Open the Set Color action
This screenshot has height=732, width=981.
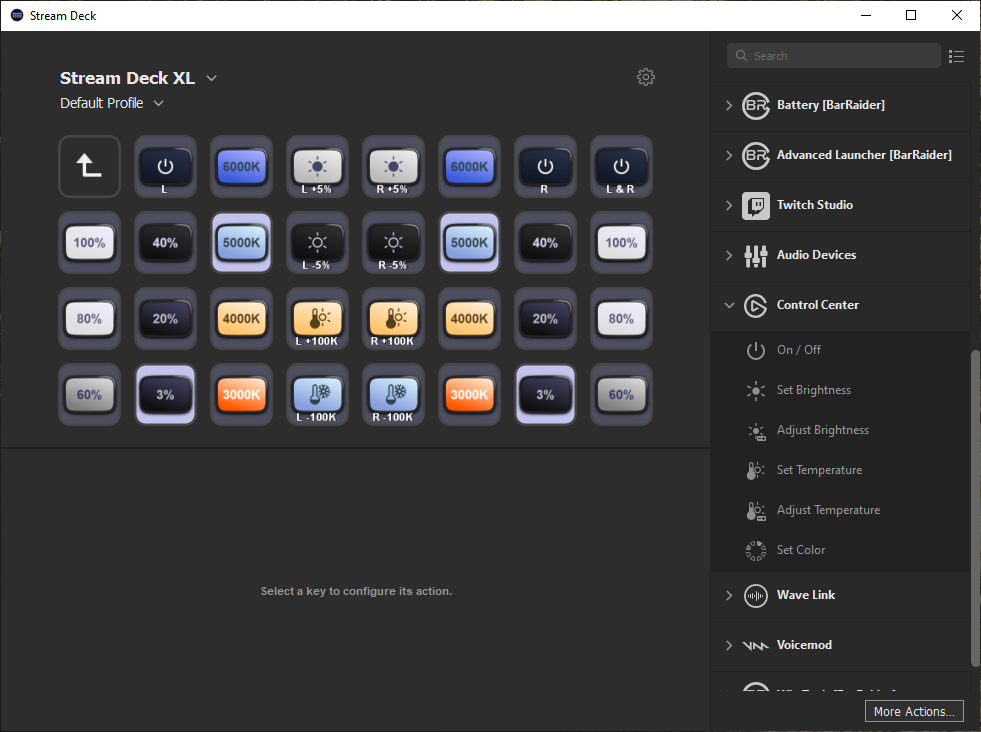pos(798,550)
